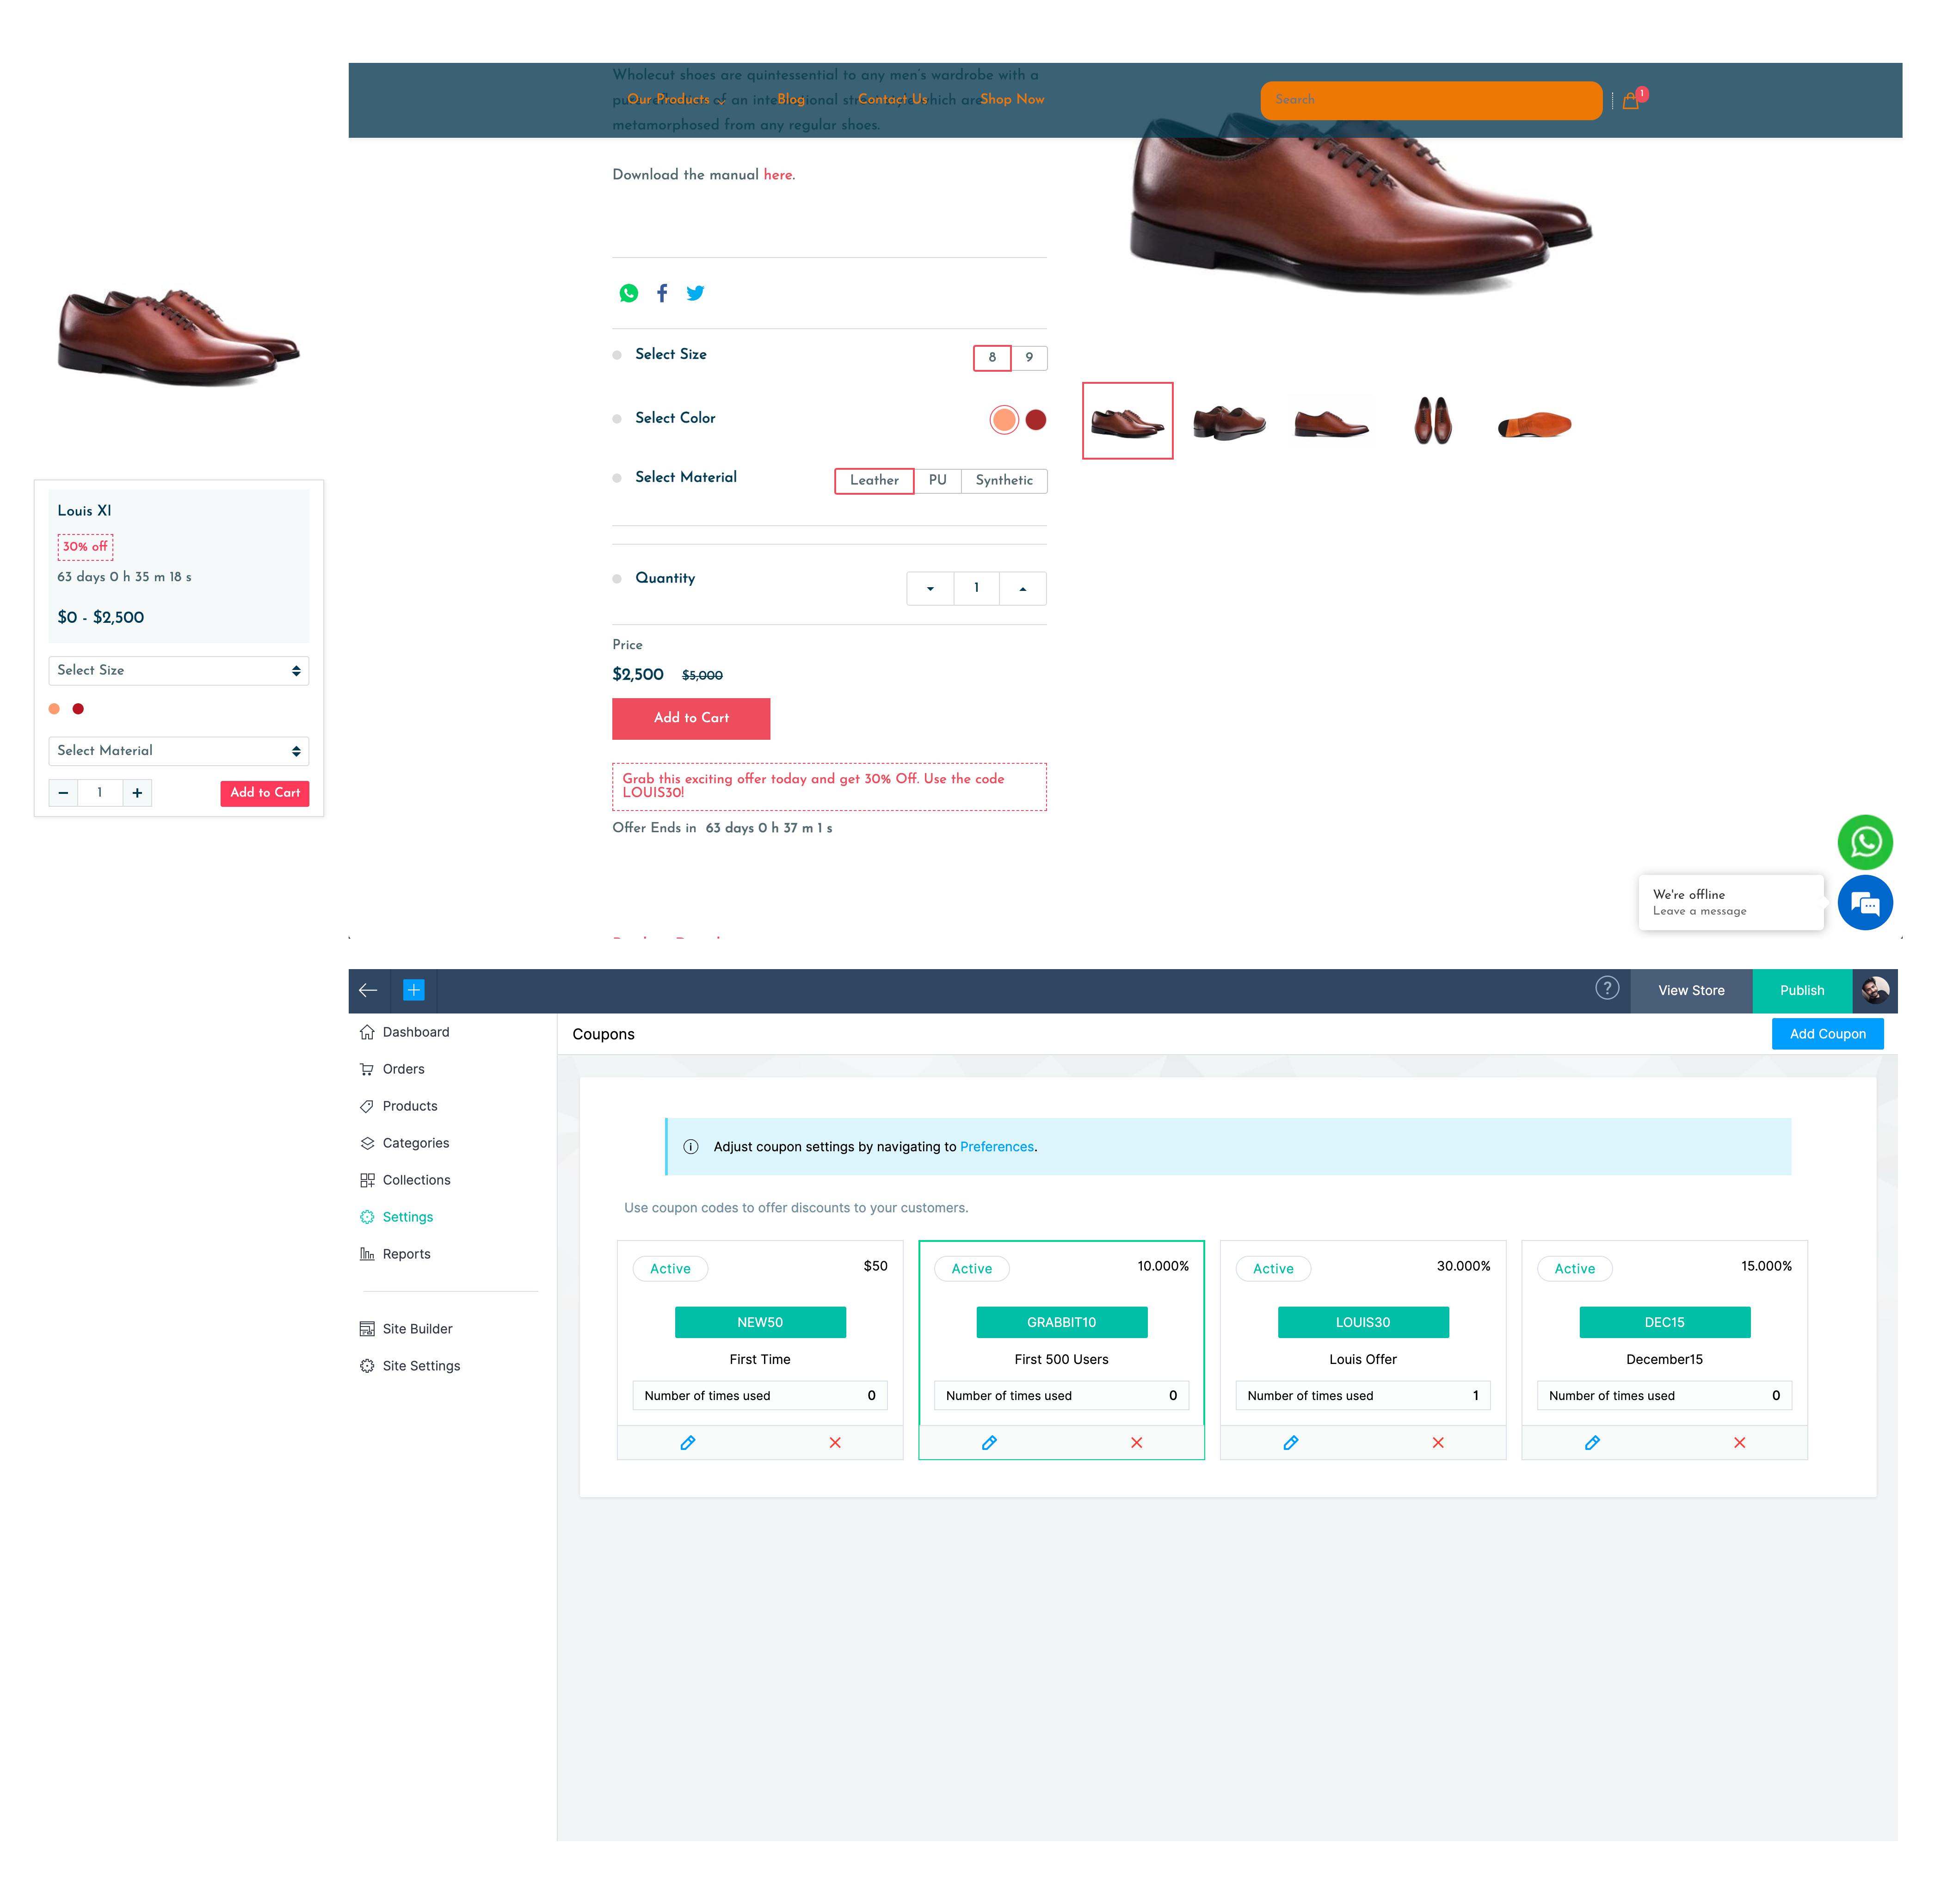
Task: Choose PU material option
Action: (x=937, y=481)
